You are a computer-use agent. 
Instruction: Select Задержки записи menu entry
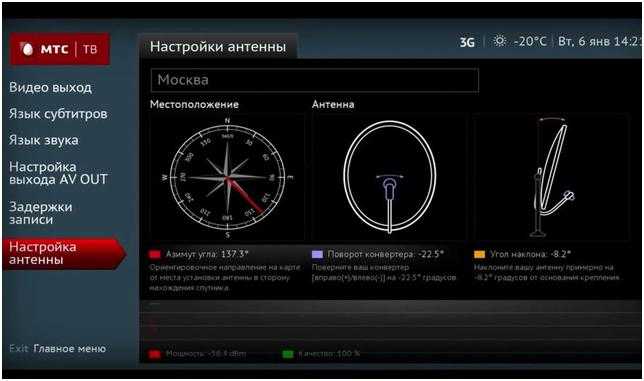click(41, 213)
